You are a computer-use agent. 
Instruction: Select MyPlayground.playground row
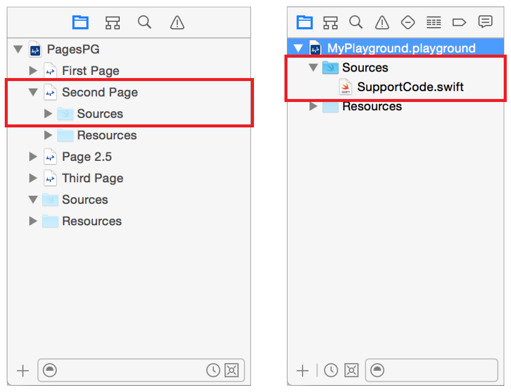pyautogui.click(x=396, y=48)
